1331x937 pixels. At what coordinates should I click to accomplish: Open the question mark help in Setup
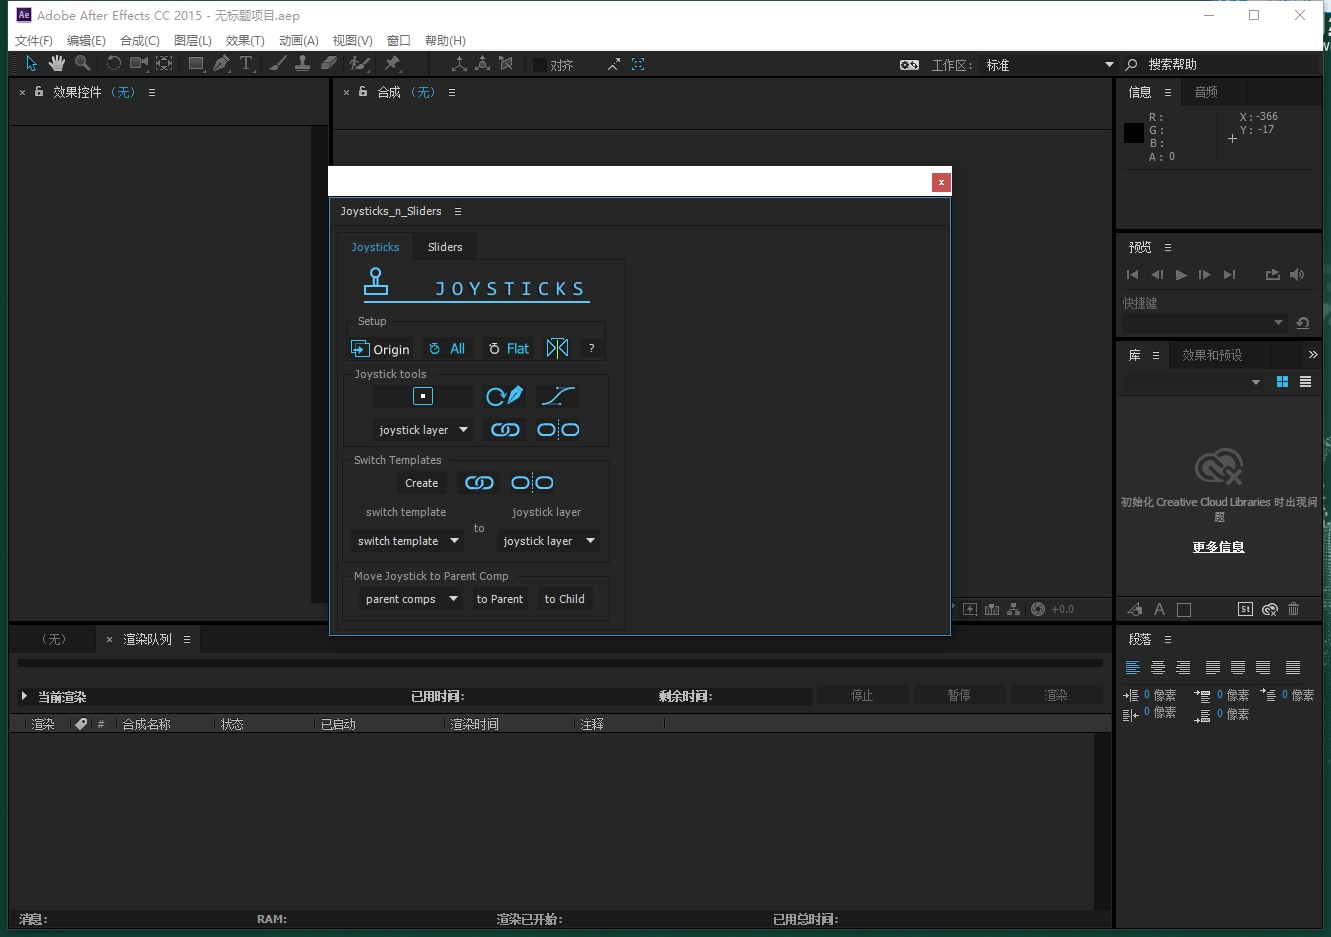tap(591, 348)
